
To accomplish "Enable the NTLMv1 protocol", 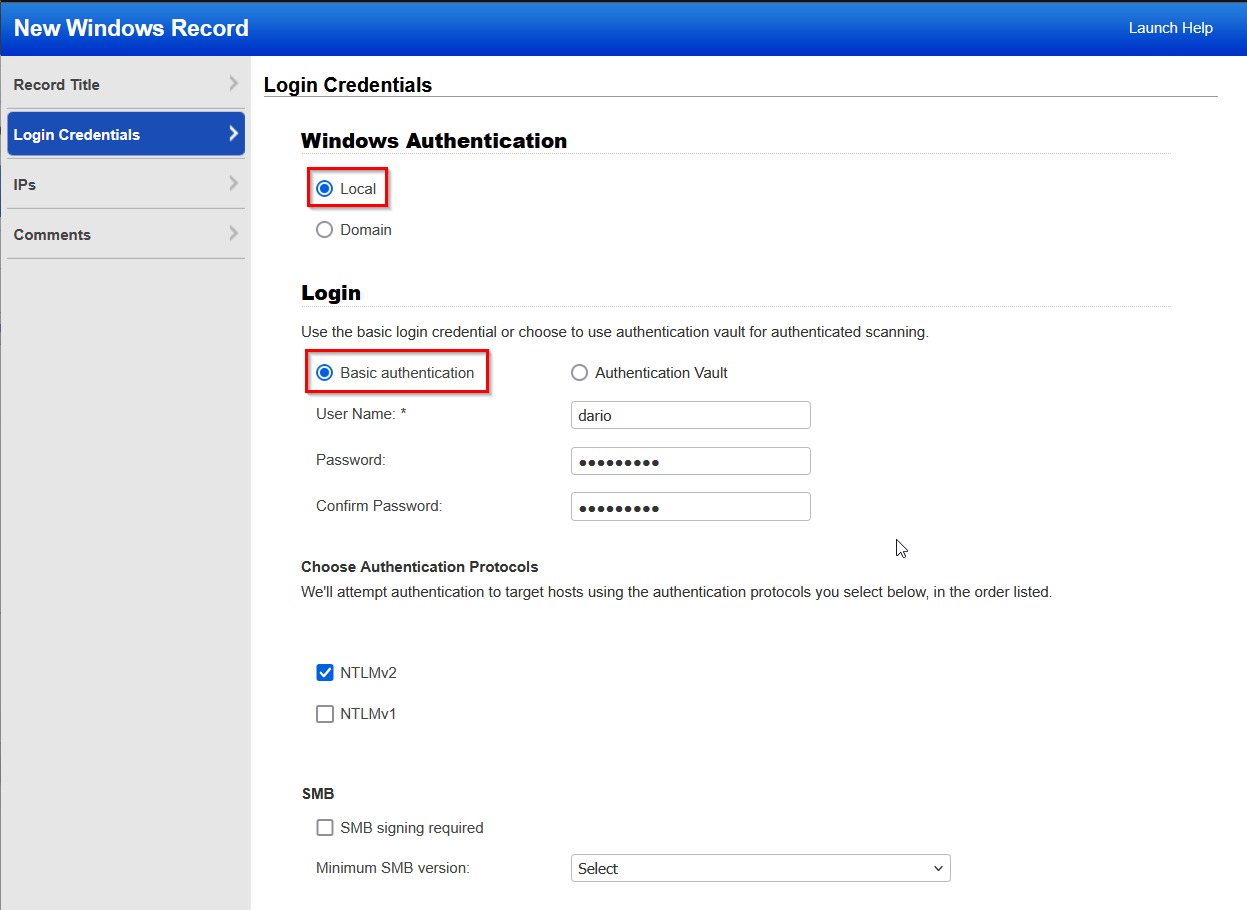I will tap(324, 713).
